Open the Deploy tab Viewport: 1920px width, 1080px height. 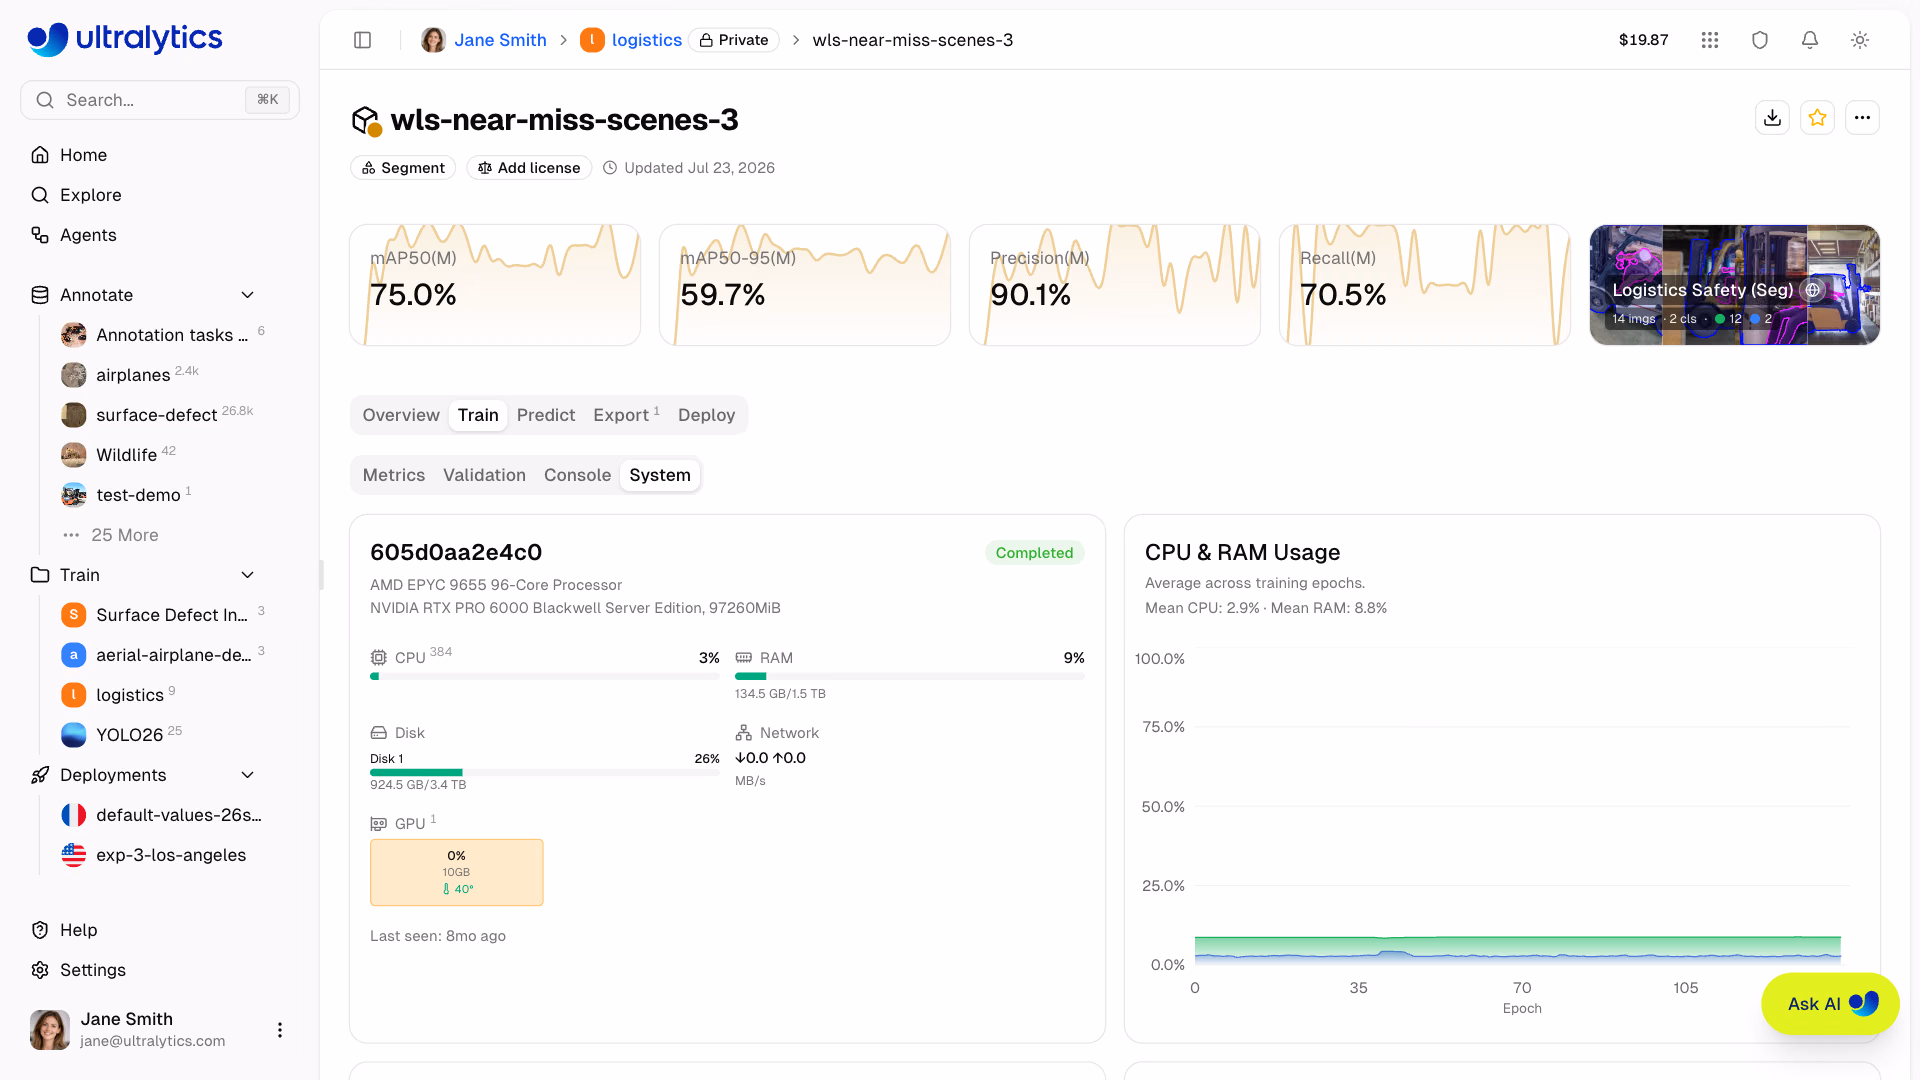click(x=706, y=415)
